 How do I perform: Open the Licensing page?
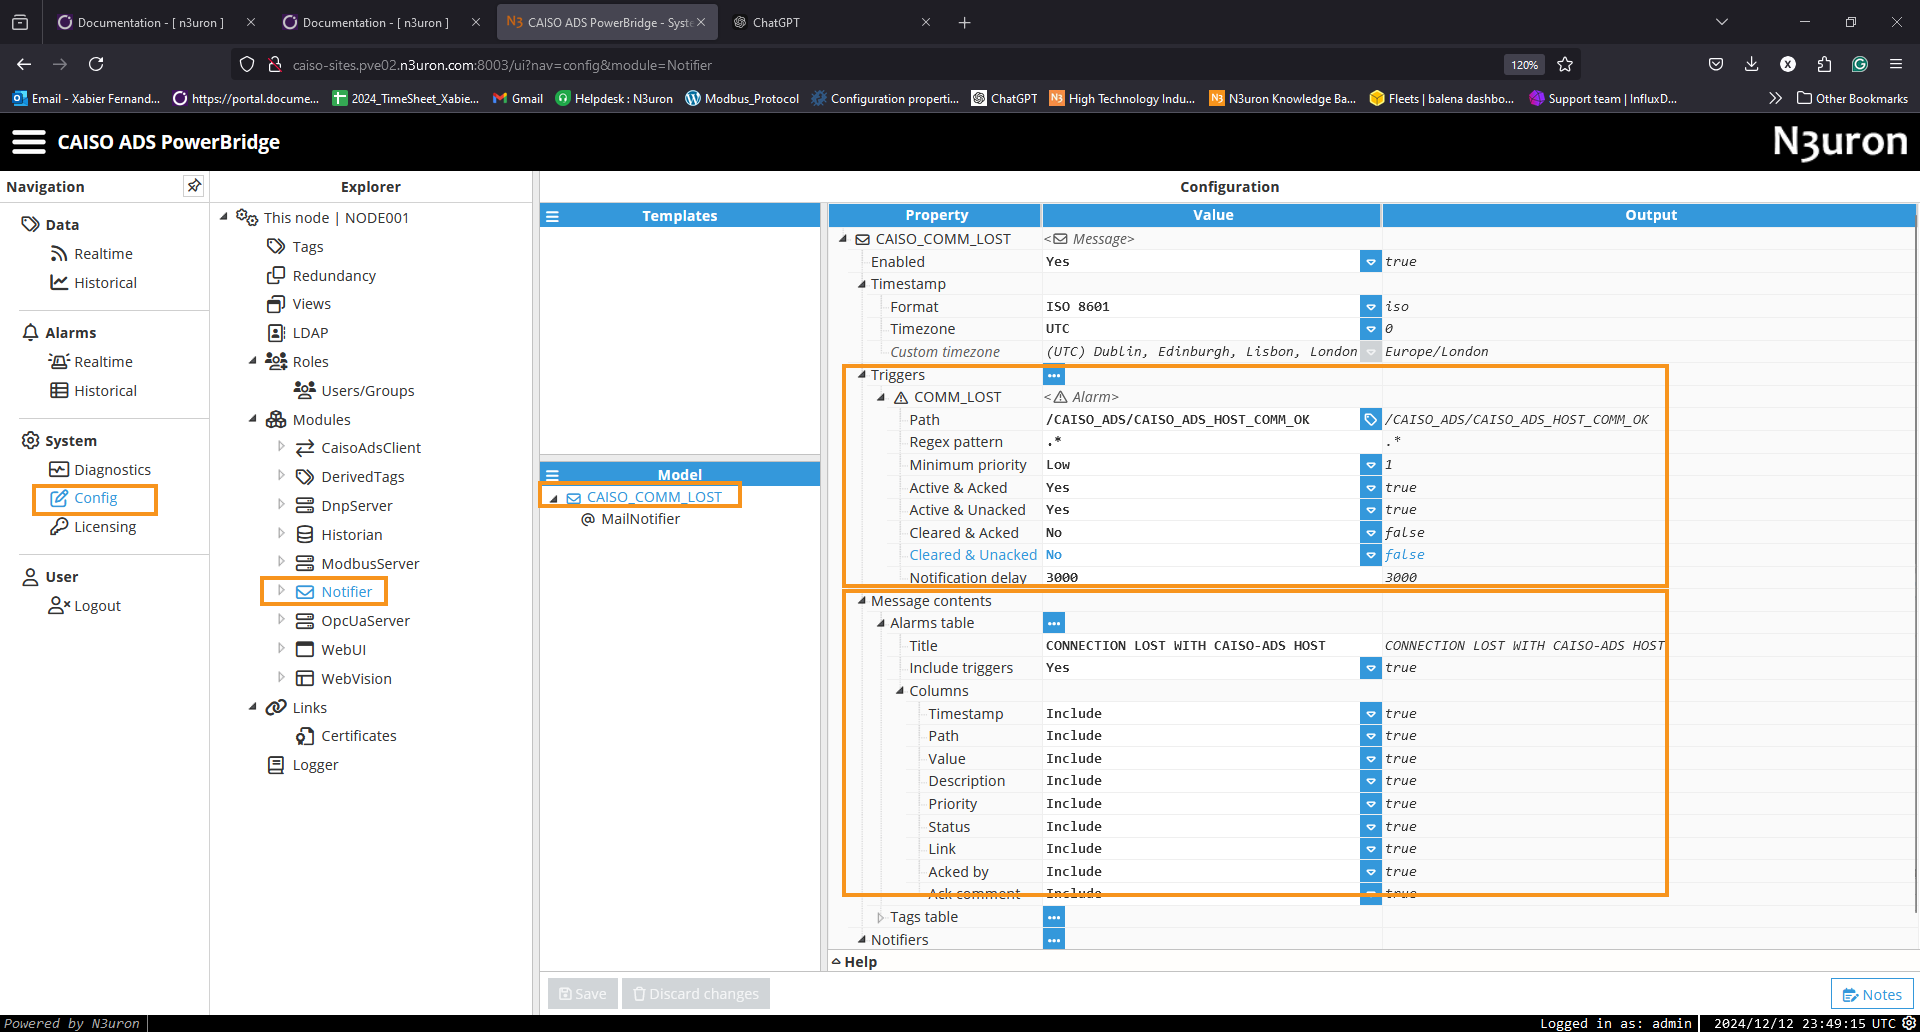[93, 527]
